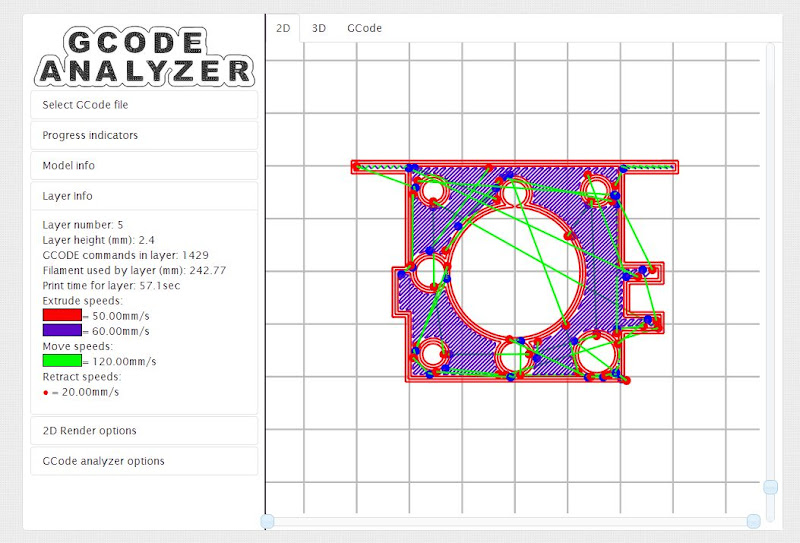
Task: Click the large central circle in the 2D render
Action: (x=515, y=272)
